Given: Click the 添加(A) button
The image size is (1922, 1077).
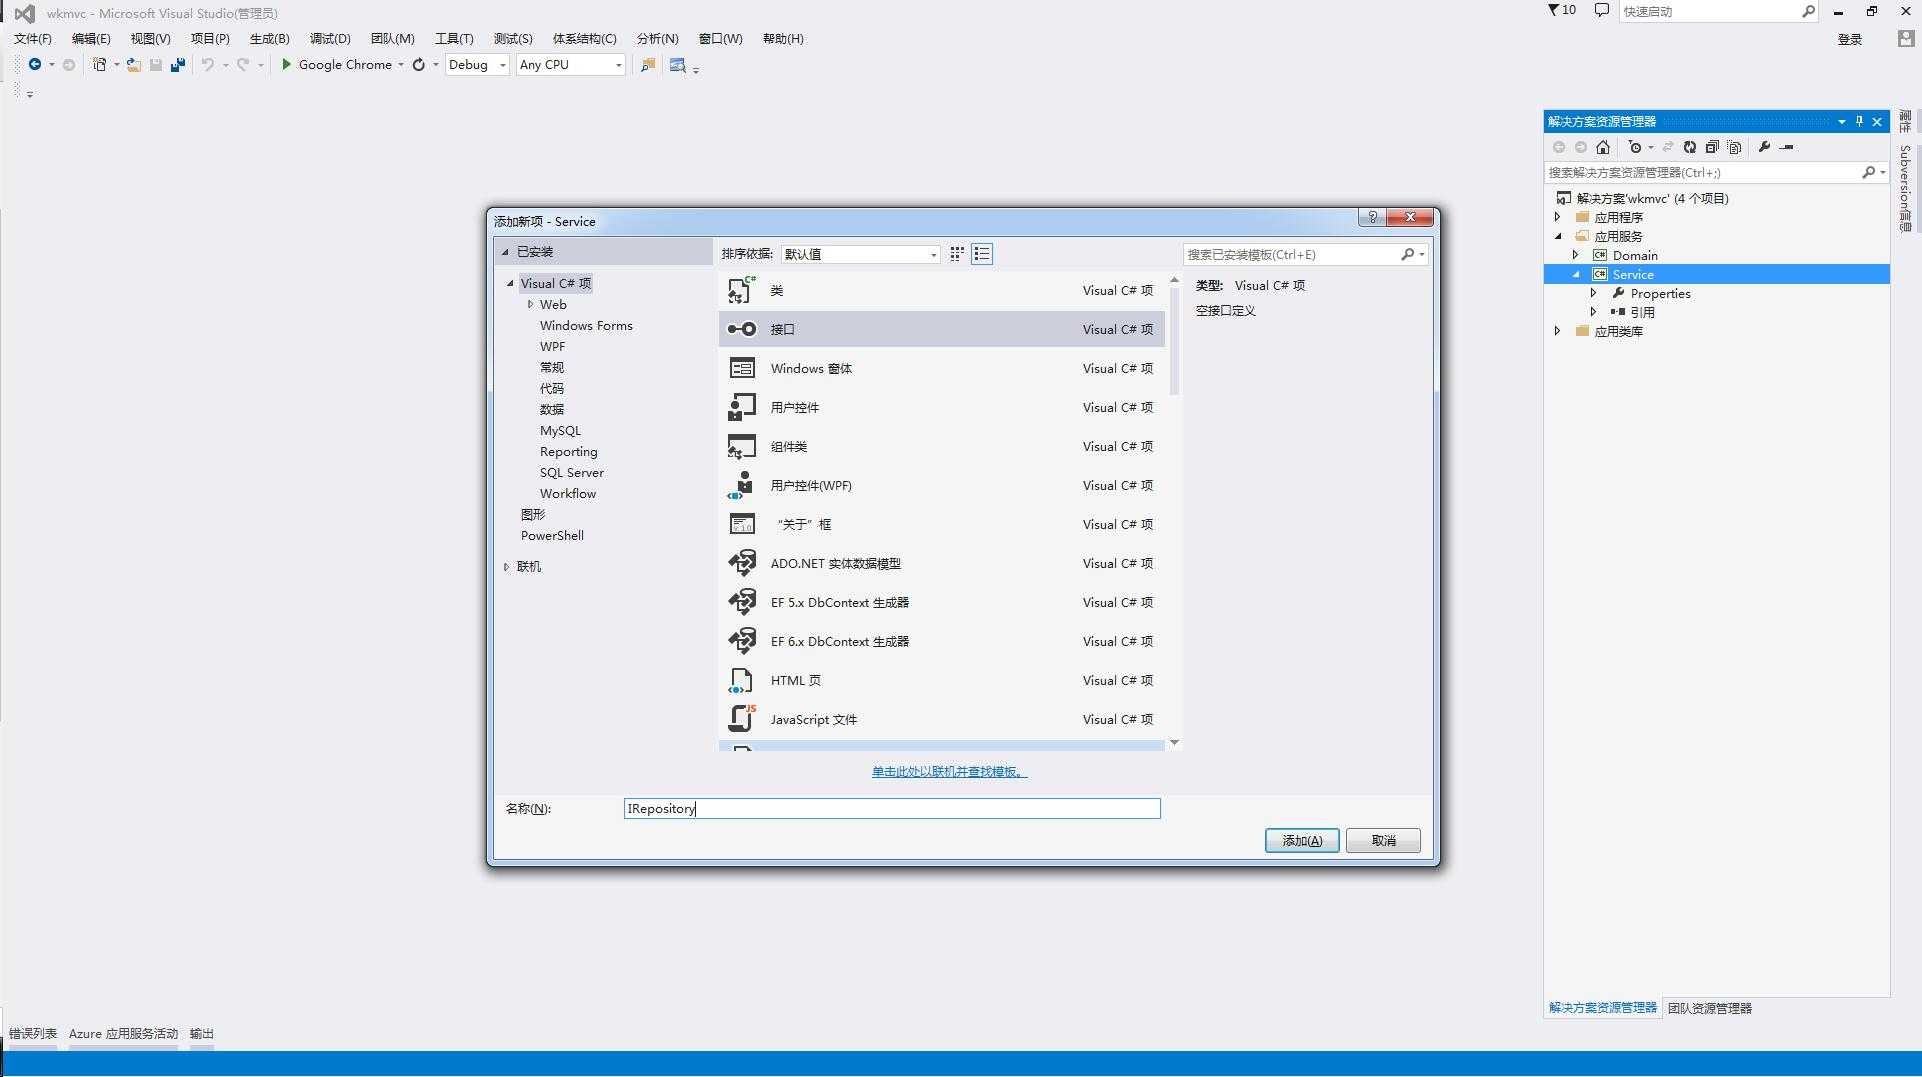Looking at the screenshot, I should (x=1302, y=840).
